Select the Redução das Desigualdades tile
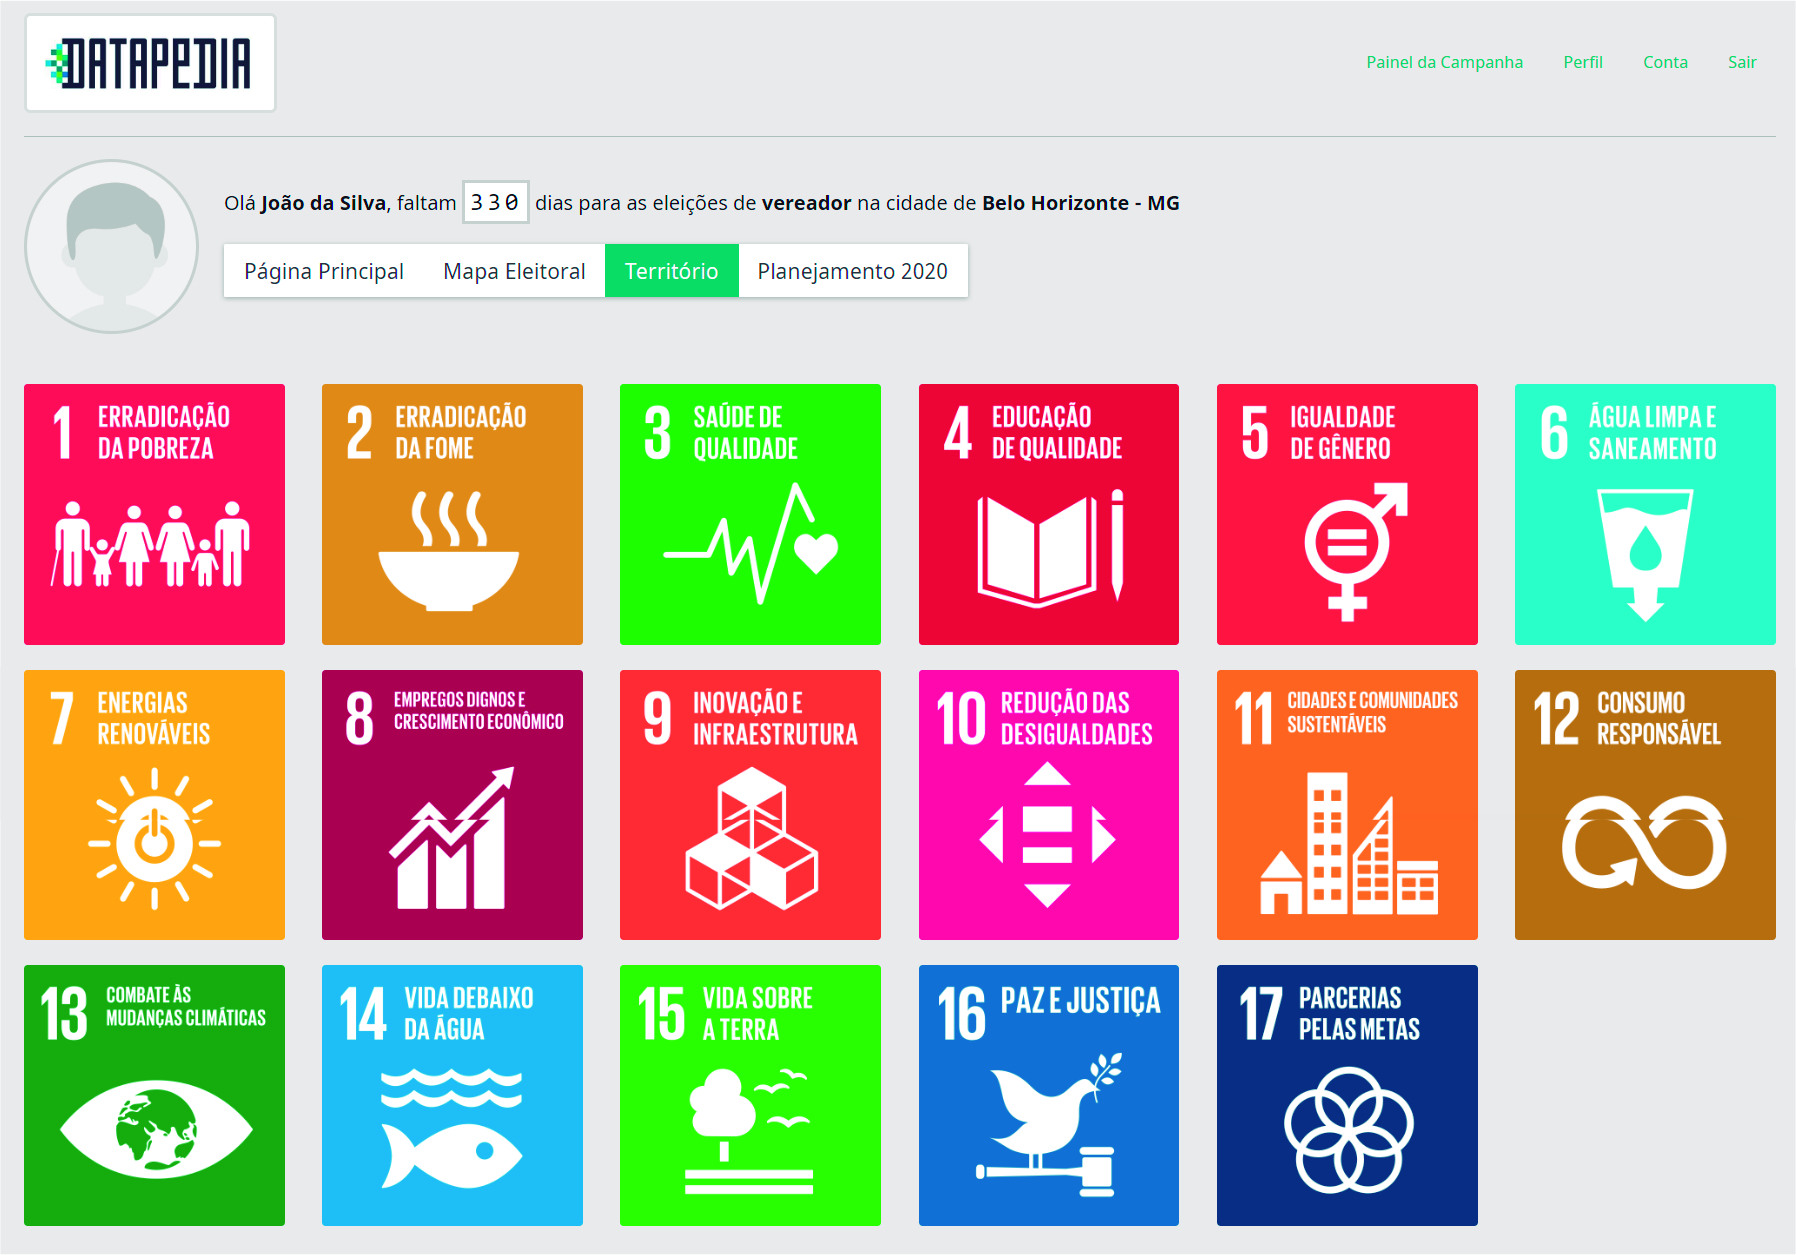1796x1255 pixels. pos(1049,805)
